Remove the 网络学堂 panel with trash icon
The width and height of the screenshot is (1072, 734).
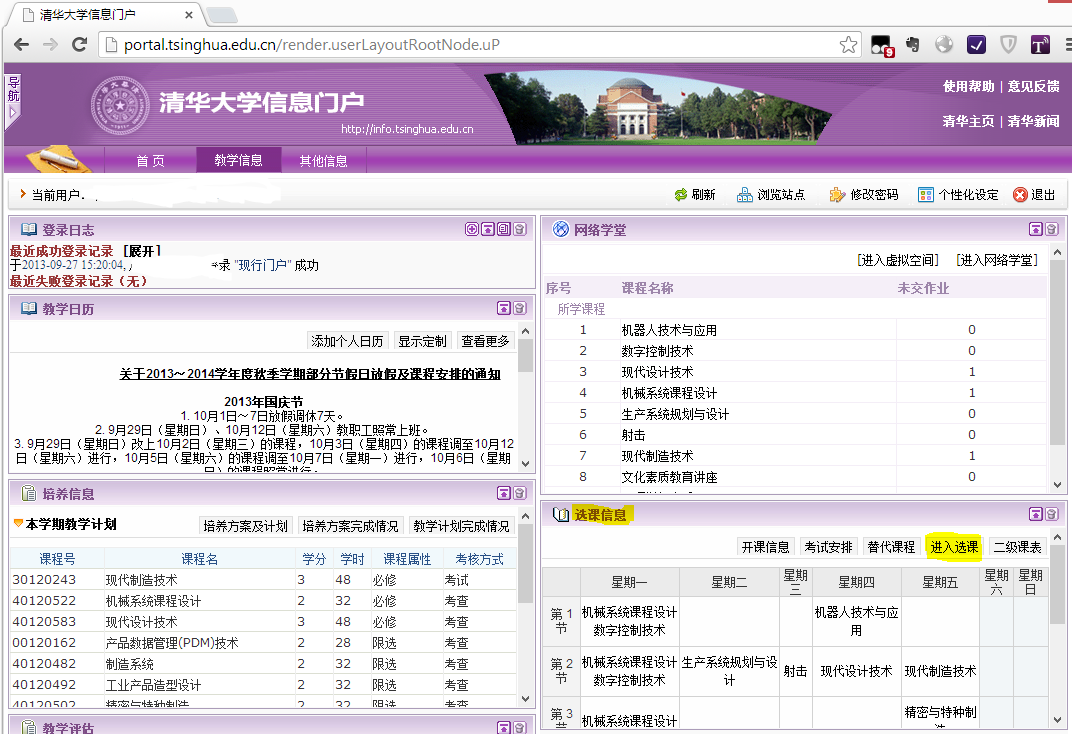pyautogui.click(x=1051, y=229)
